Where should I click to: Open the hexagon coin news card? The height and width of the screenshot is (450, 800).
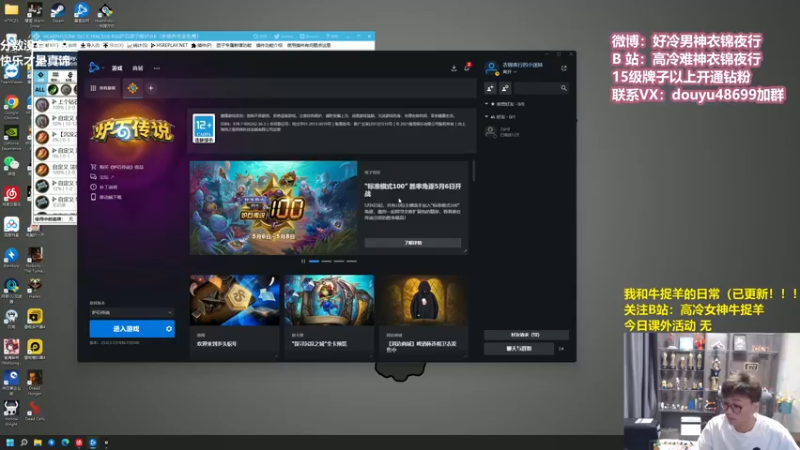[235, 315]
